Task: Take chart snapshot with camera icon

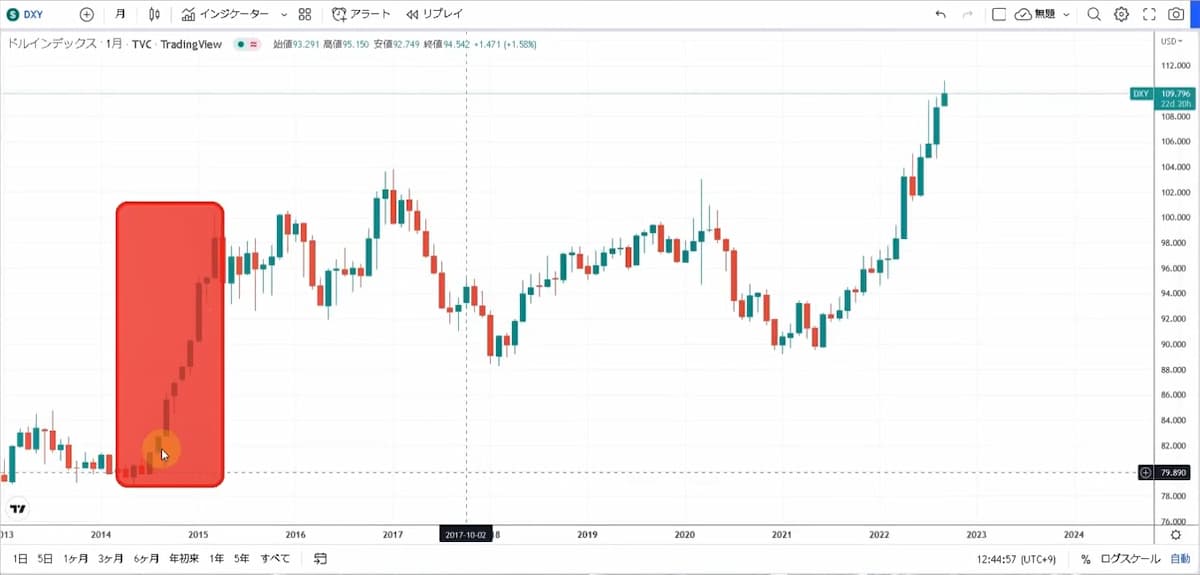Action: (x=1175, y=14)
